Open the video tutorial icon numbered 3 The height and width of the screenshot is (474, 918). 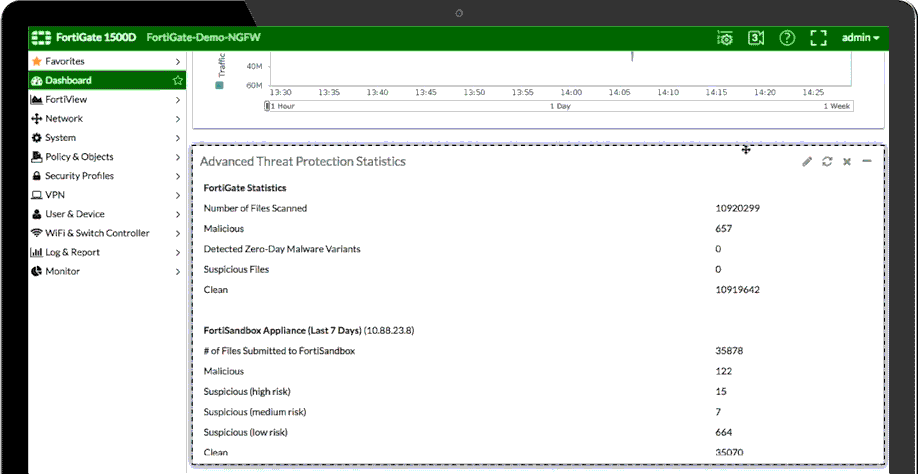pyautogui.click(x=756, y=38)
